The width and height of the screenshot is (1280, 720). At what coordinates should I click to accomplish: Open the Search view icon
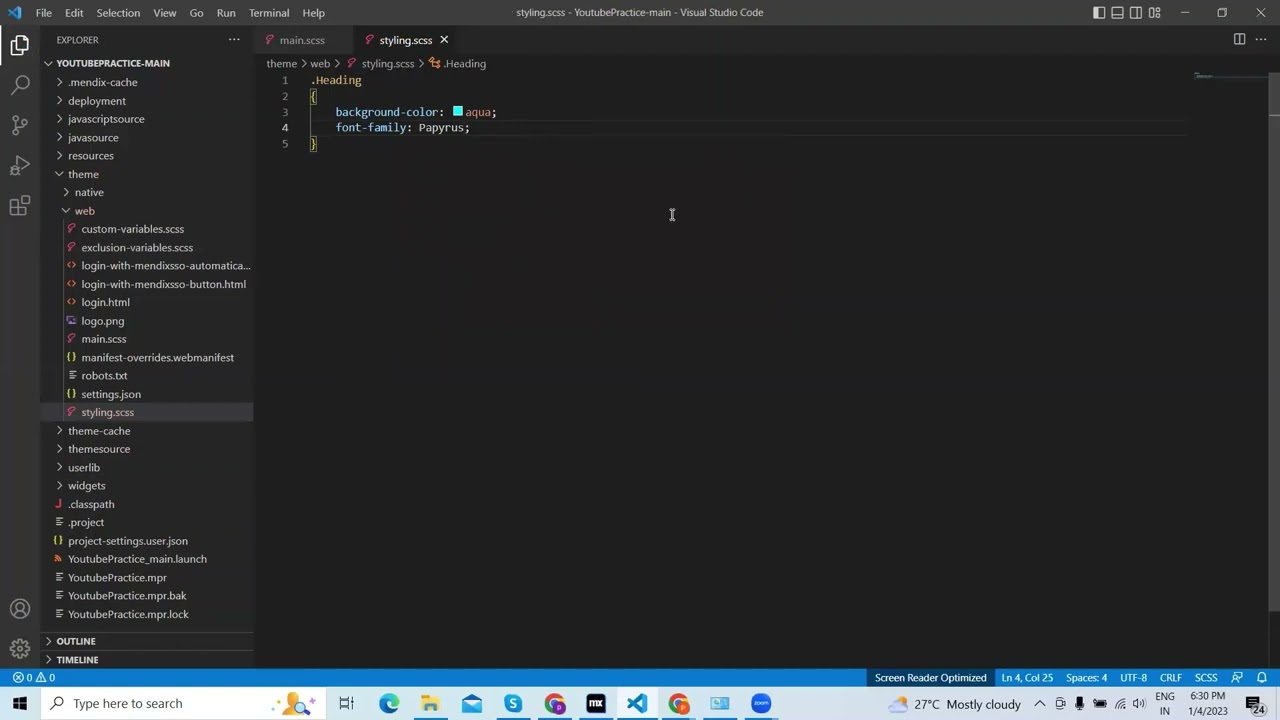(x=20, y=85)
